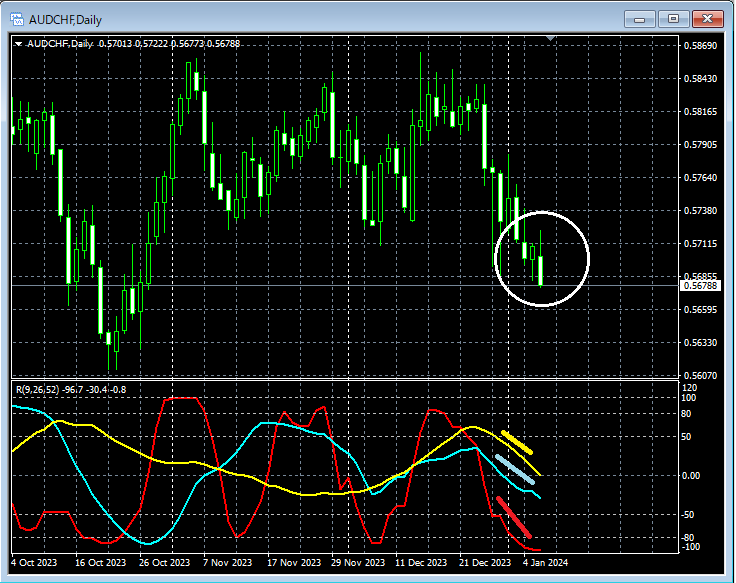Click the 29 Nov 2023 date label
Image resolution: width=736 pixels, height=583 pixels.
click(x=358, y=562)
